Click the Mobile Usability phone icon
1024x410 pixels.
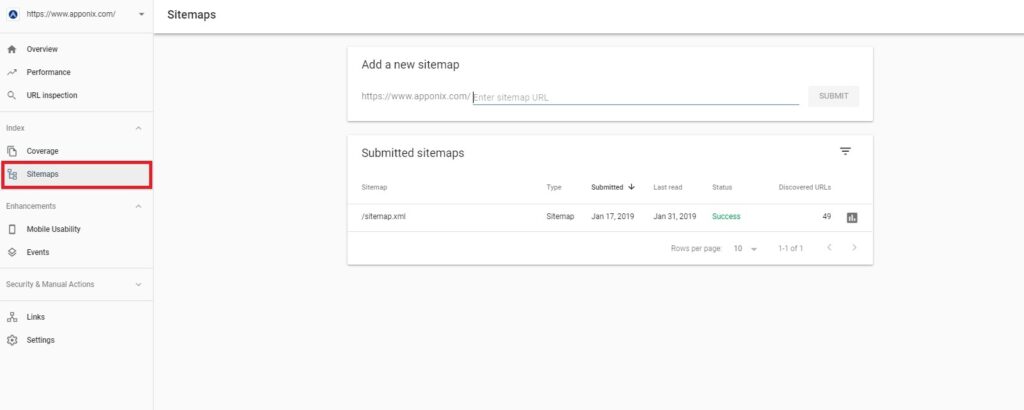[12, 229]
